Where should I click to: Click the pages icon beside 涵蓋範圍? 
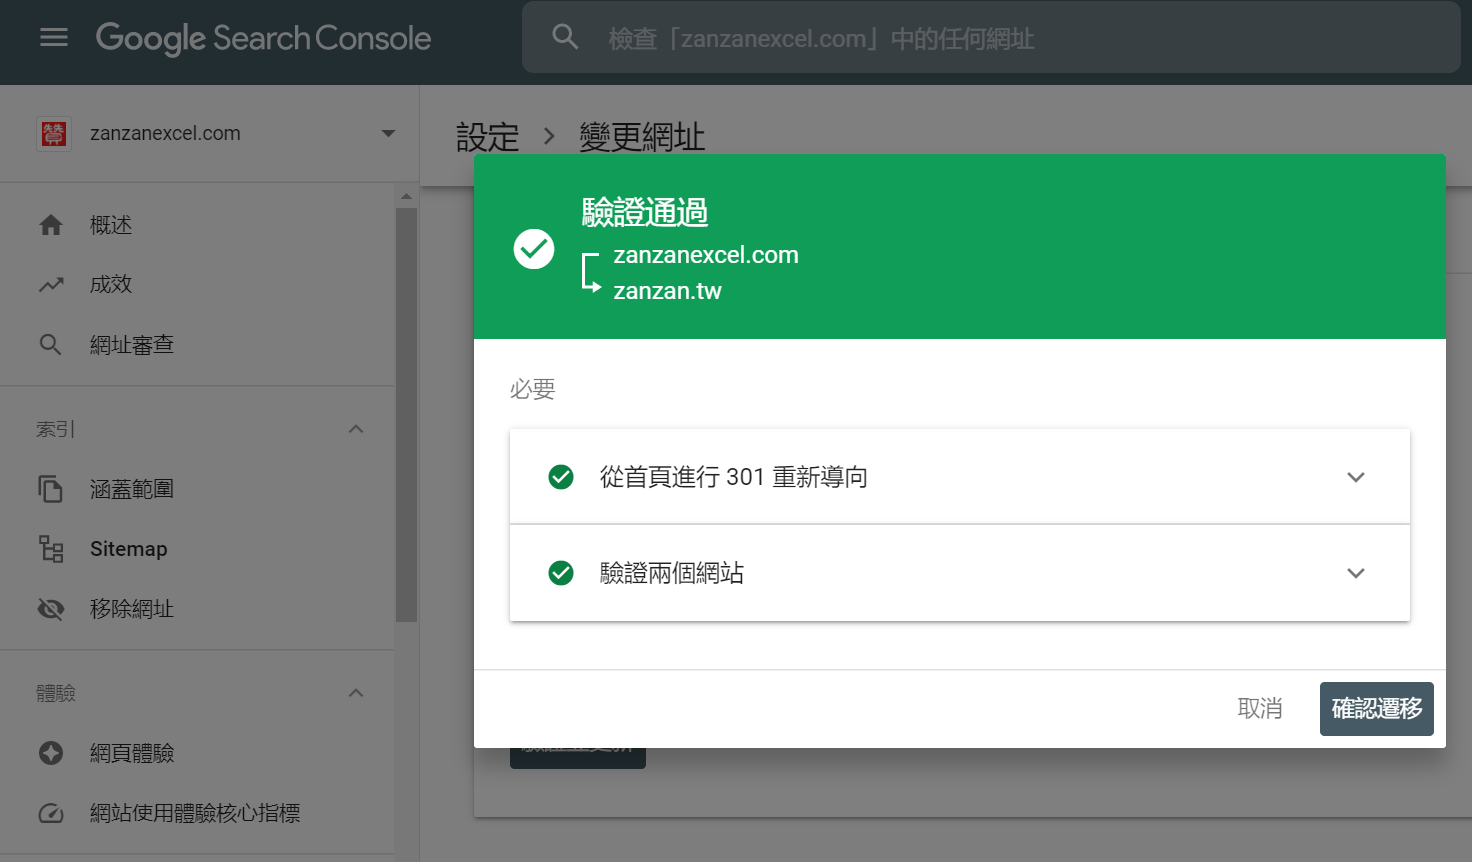point(51,489)
